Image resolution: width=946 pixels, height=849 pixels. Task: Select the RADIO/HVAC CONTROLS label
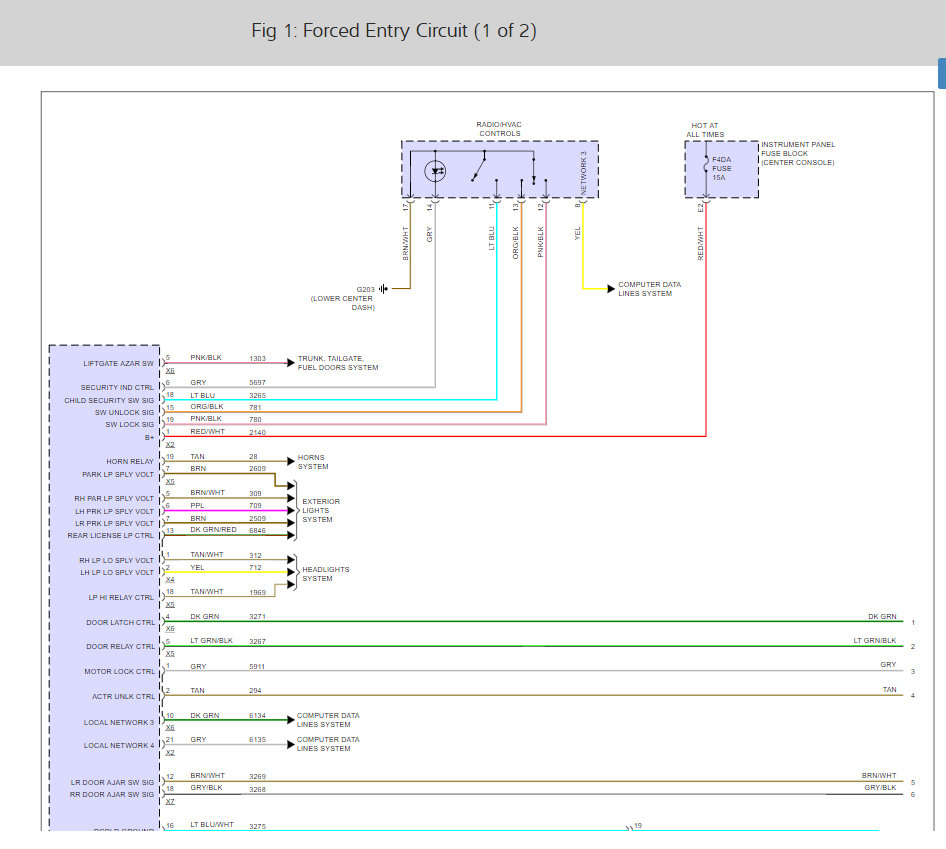coord(499,129)
